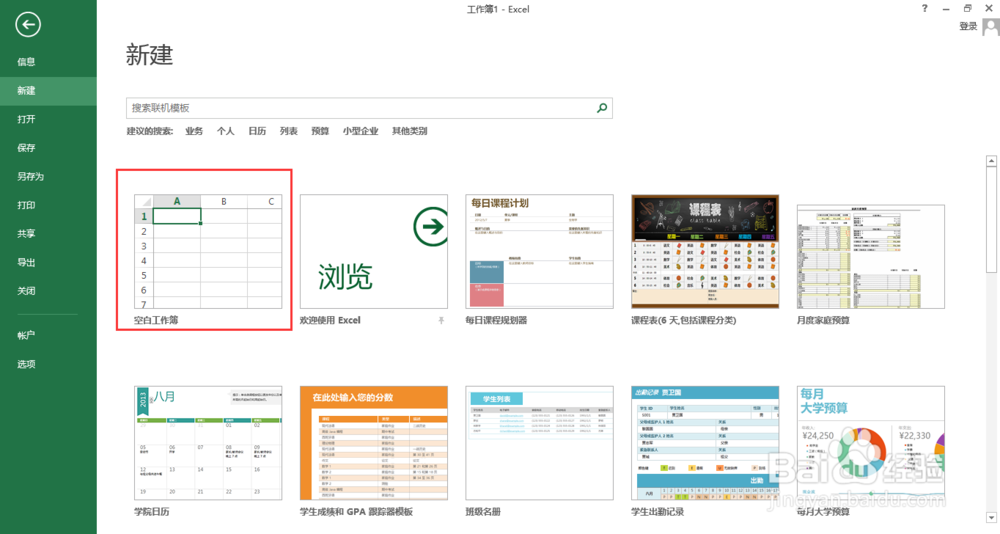The width and height of the screenshot is (1000, 534).
Task: Click the 每日课程规划器 caption text
Action: coord(496,320)
